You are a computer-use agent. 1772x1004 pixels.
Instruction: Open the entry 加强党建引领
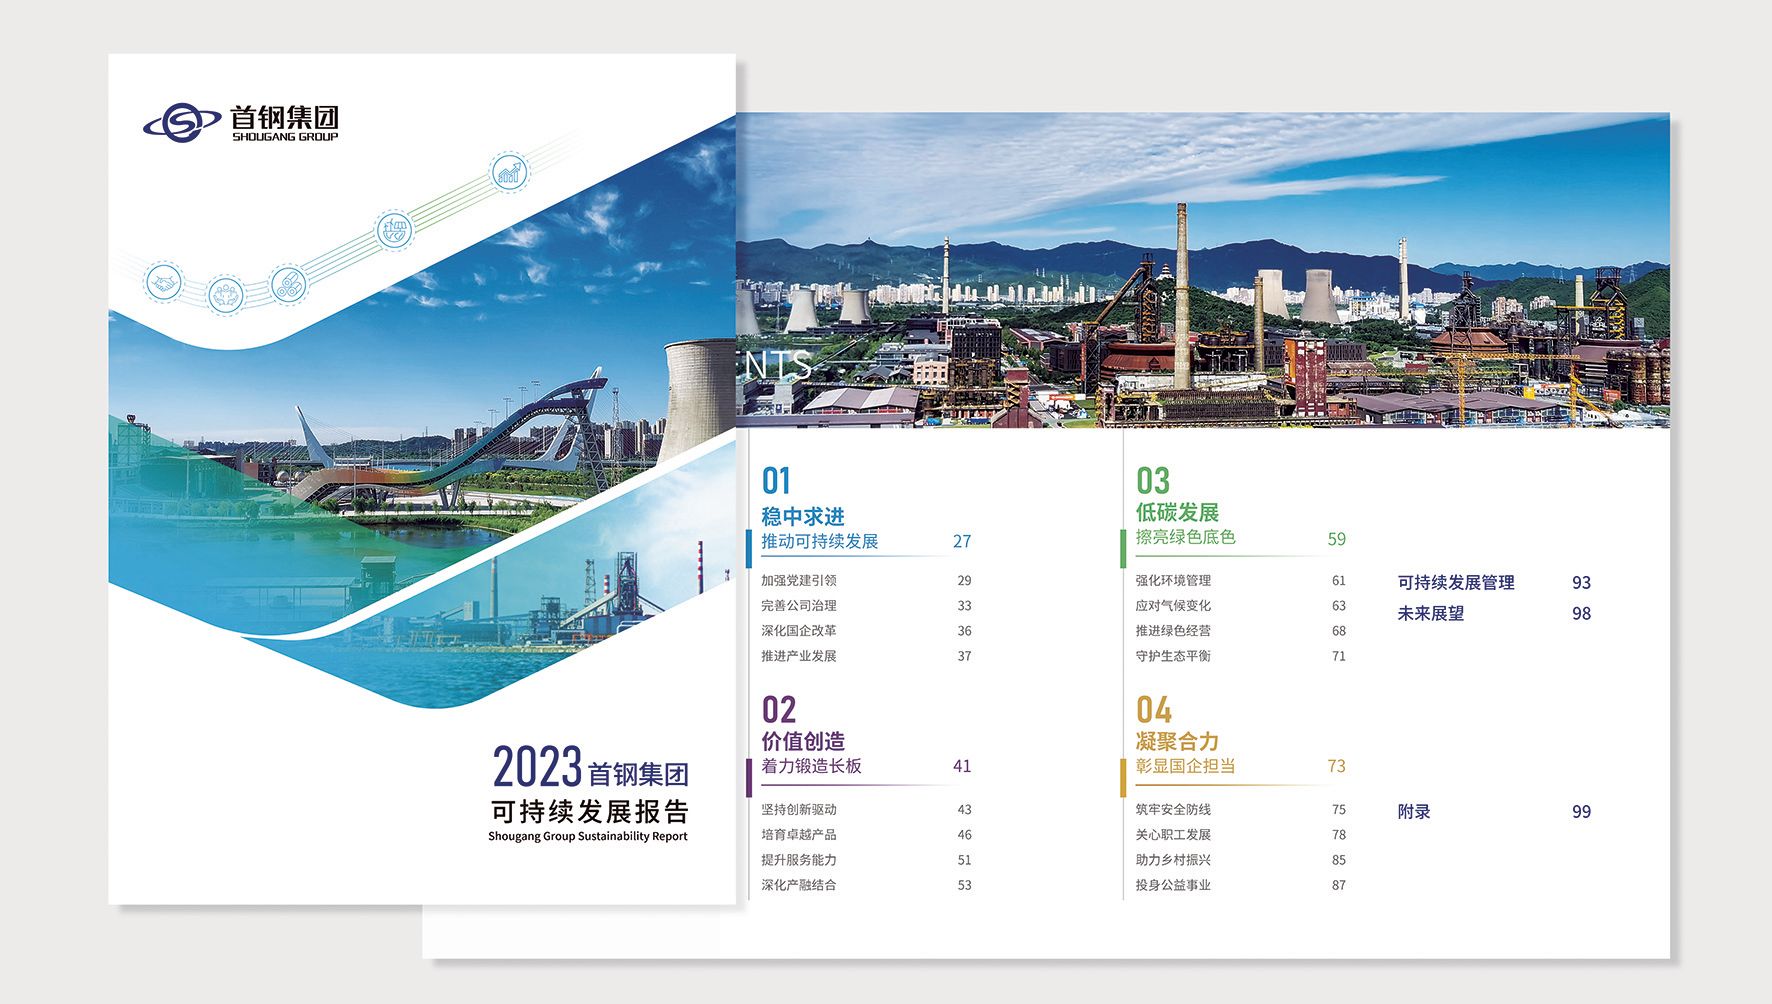(x=799, y=580)
